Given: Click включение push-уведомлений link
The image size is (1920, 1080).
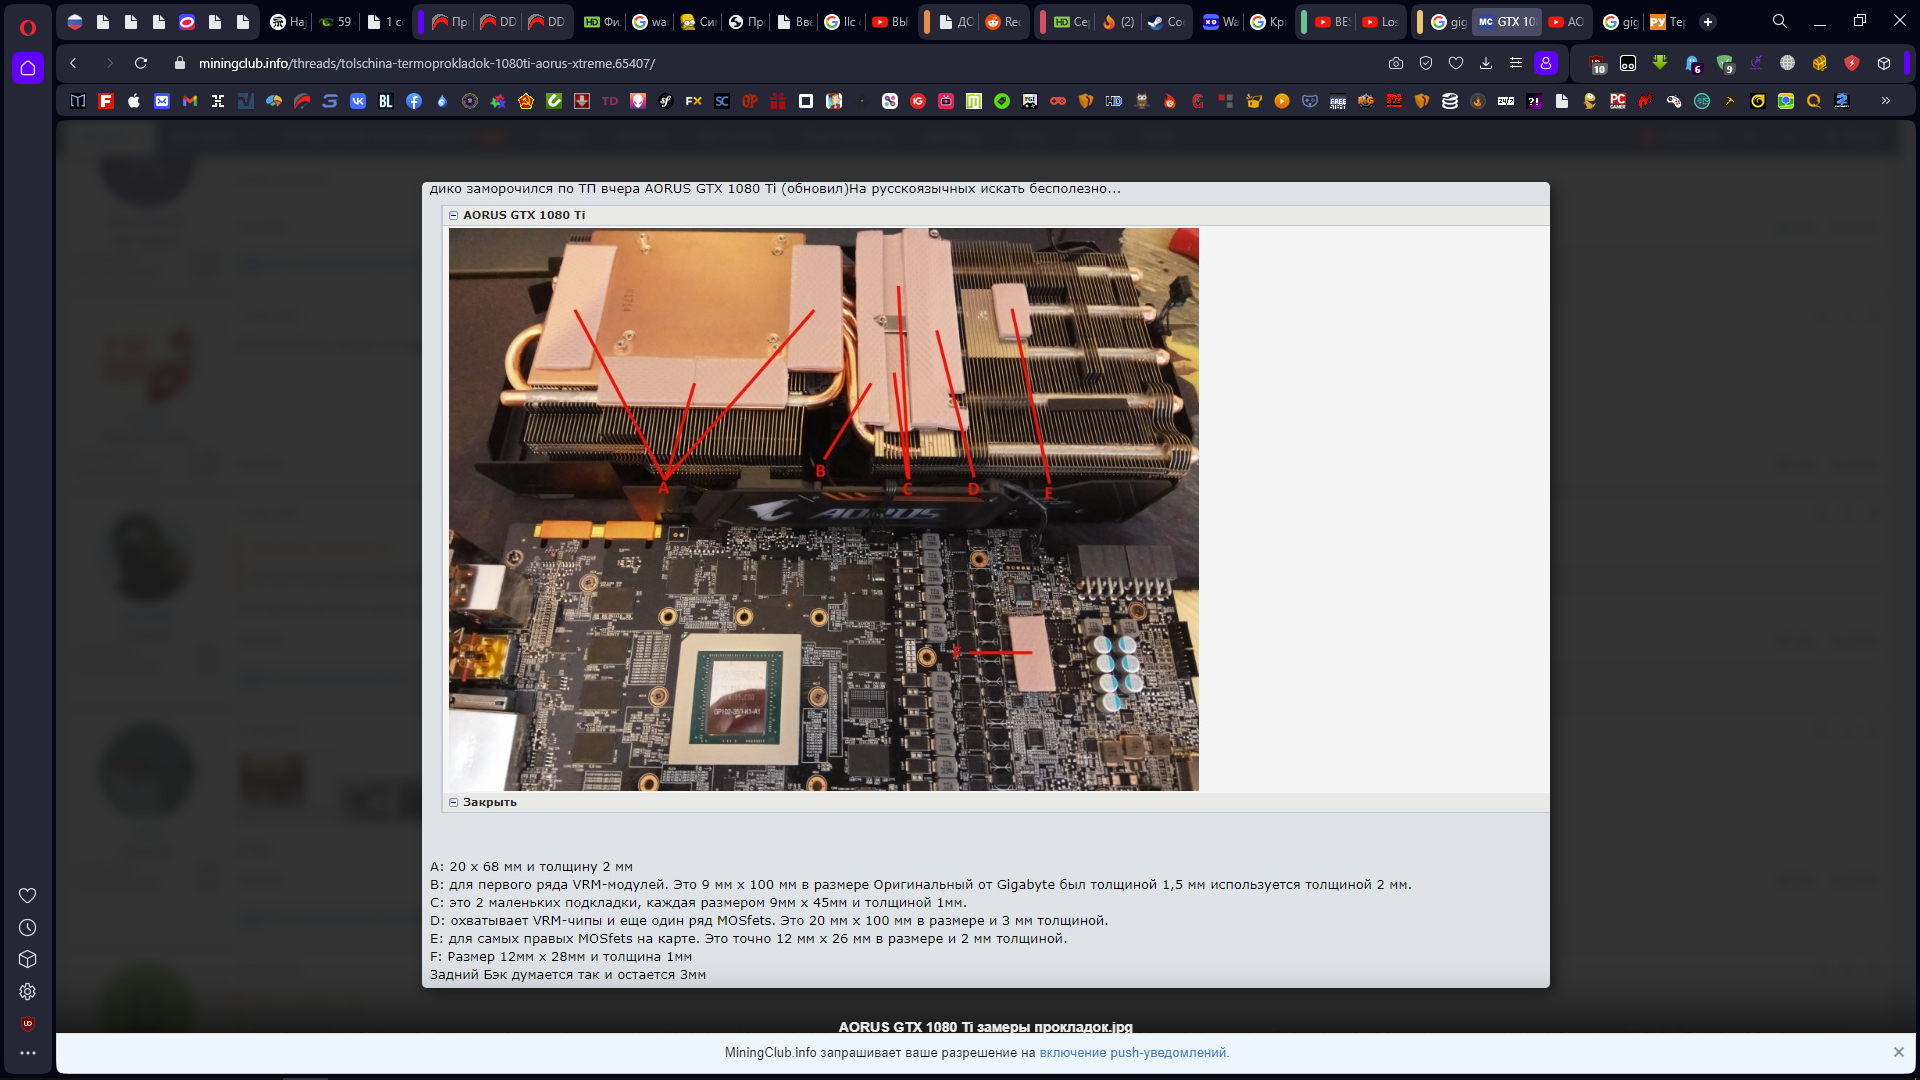Looking at the screenshot, I should point(1133,1053).
